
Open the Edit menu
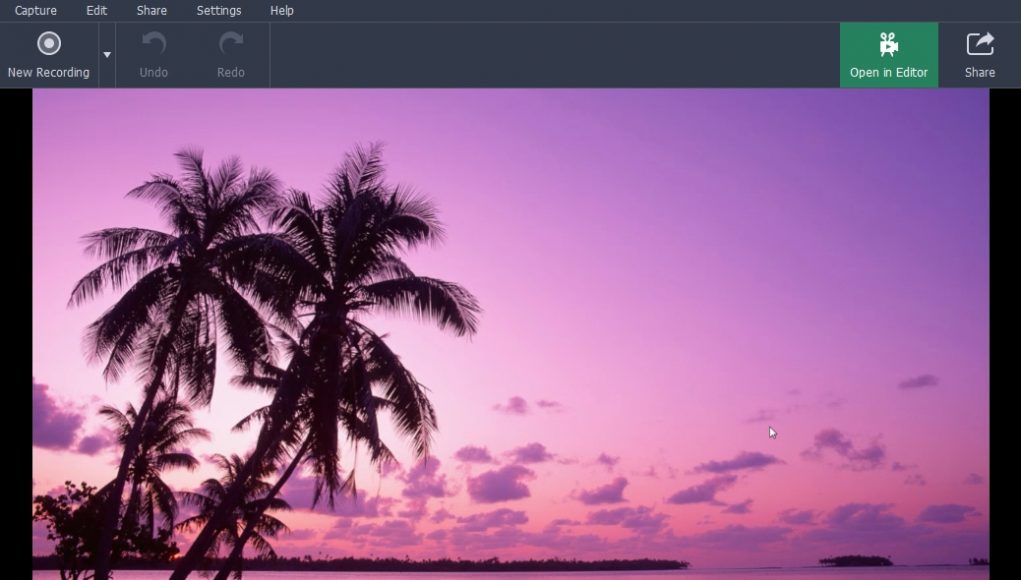tap(96, 10)
